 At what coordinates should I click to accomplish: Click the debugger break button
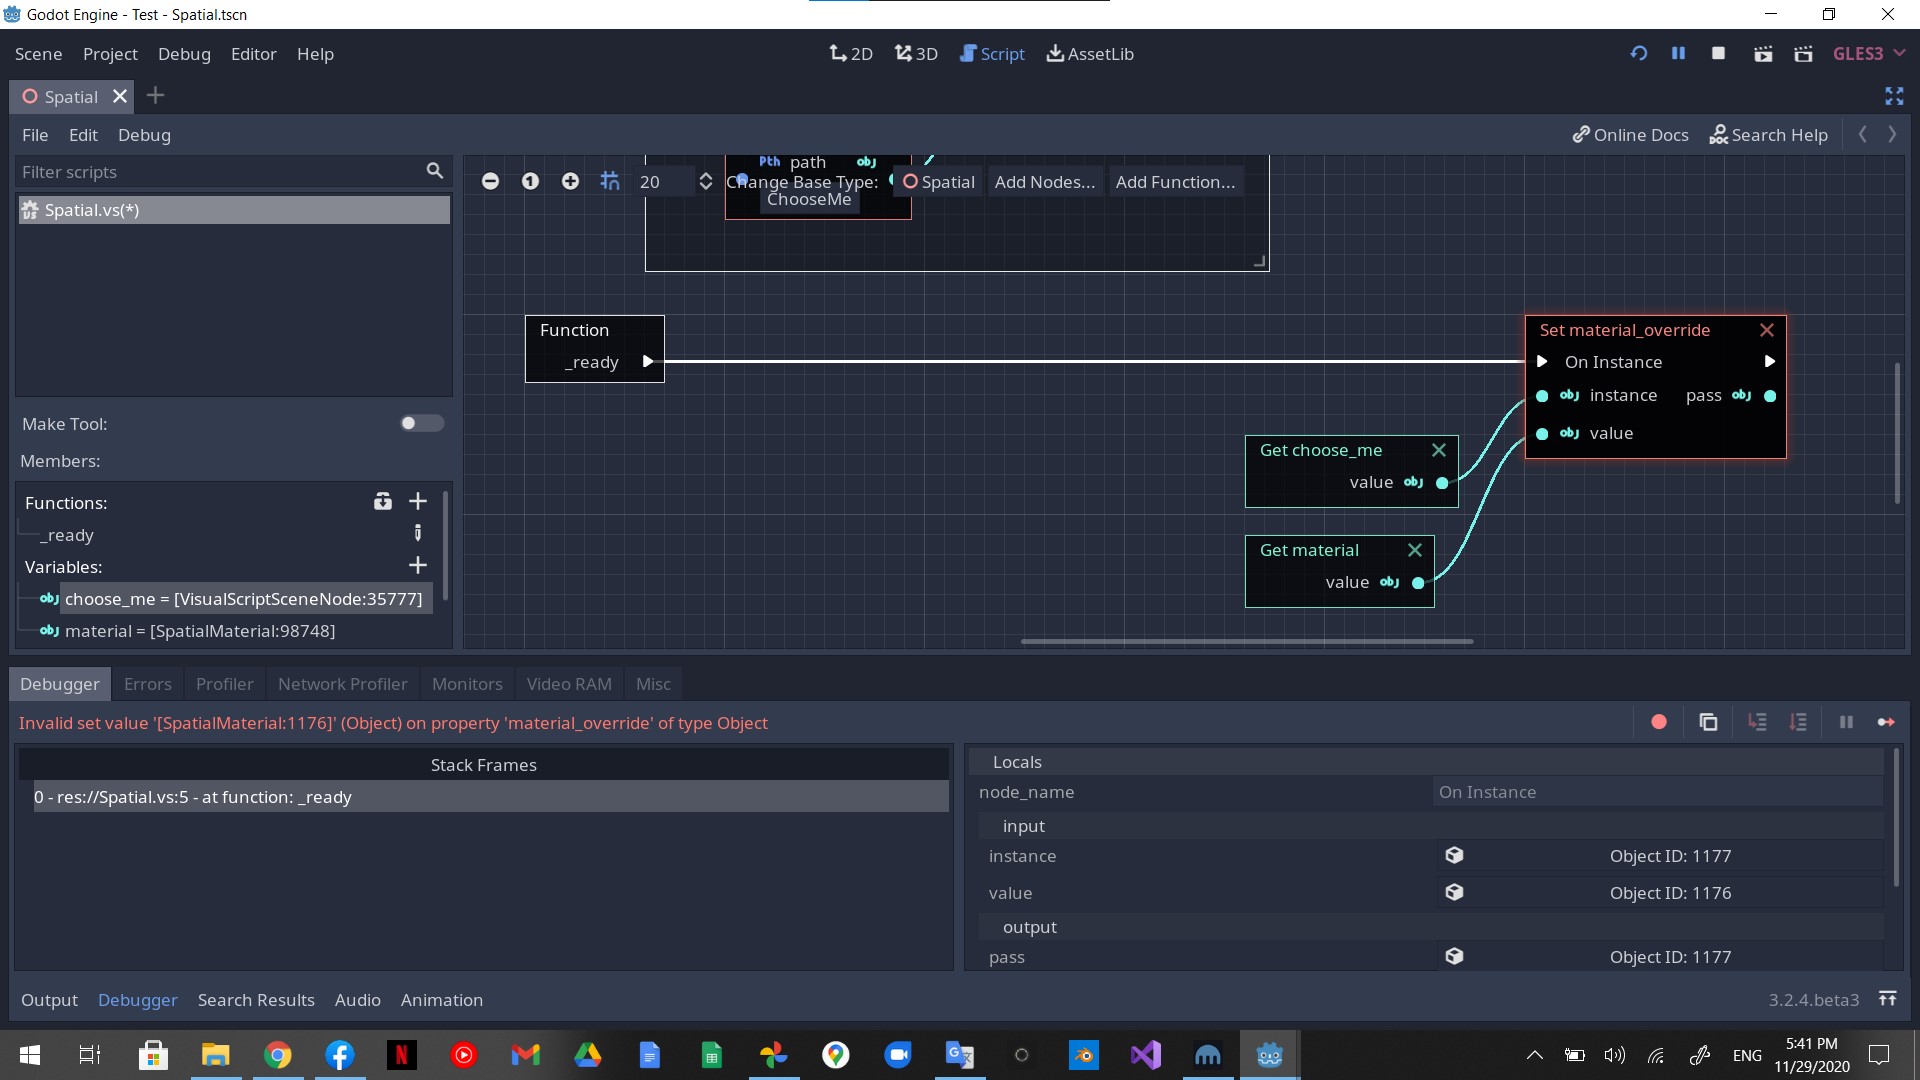[x=1846, y=722]
